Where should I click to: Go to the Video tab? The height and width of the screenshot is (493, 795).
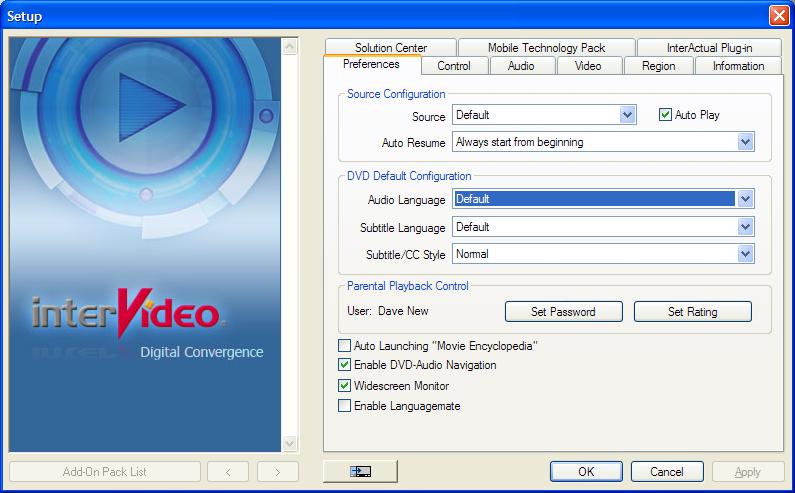click(588, 66)
